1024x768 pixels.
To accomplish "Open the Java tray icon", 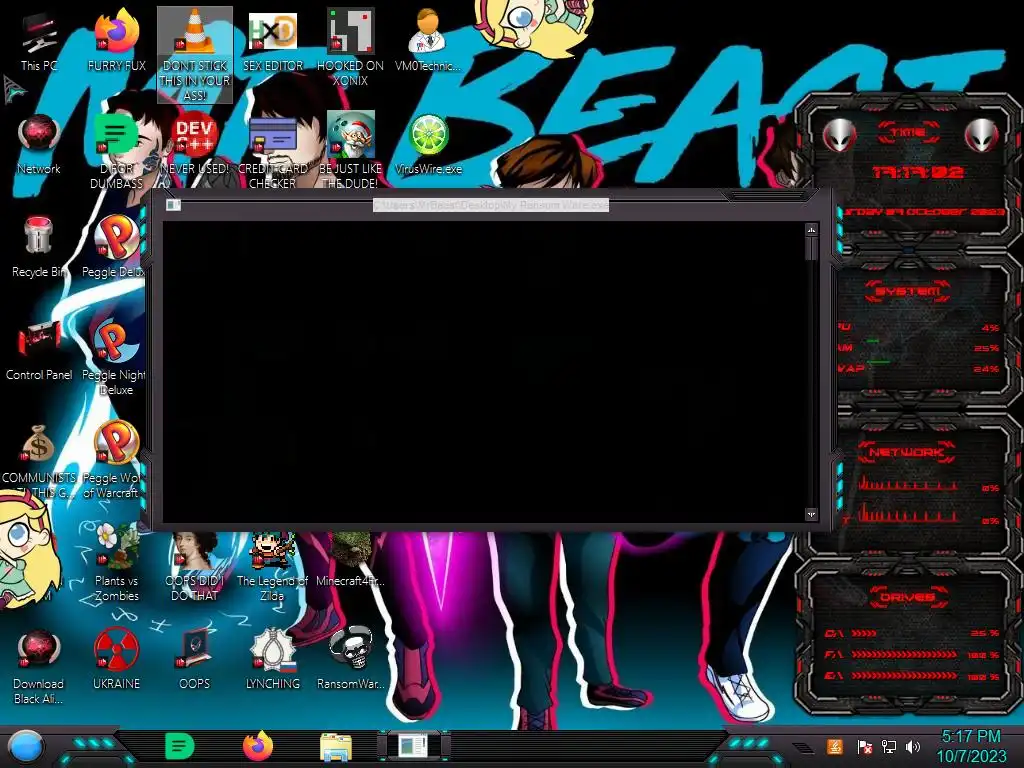I will coord(835,746).
